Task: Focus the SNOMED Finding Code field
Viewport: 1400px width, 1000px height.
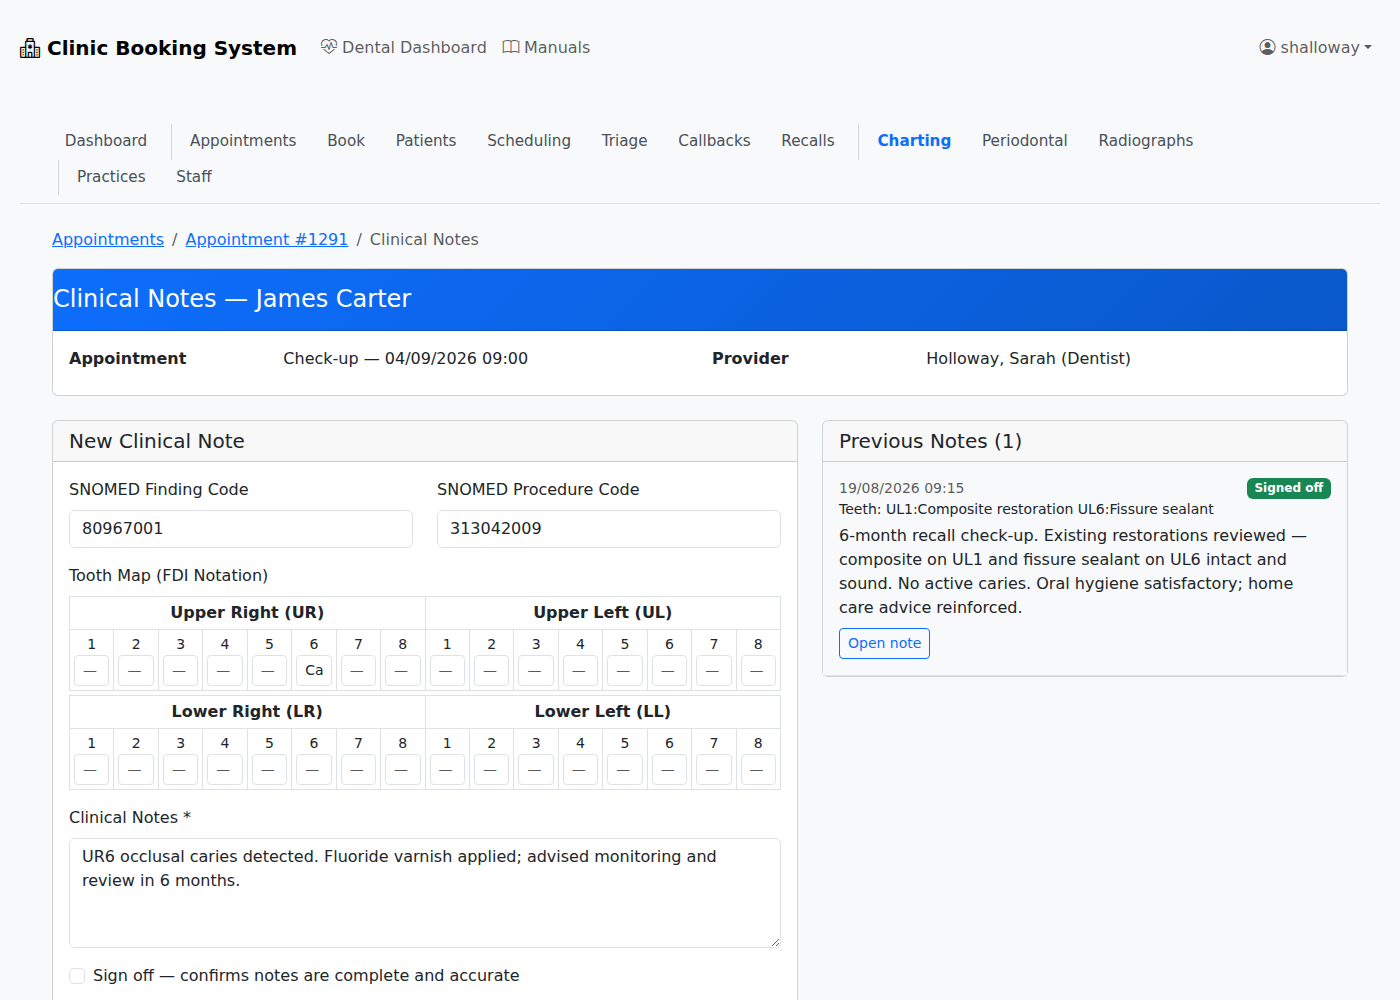Action: [241, 529]
